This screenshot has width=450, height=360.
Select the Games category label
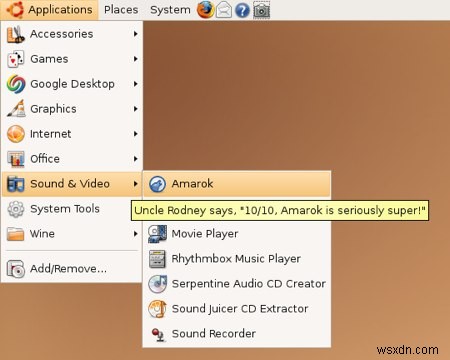pyautogui.click(x=49, y=59)
